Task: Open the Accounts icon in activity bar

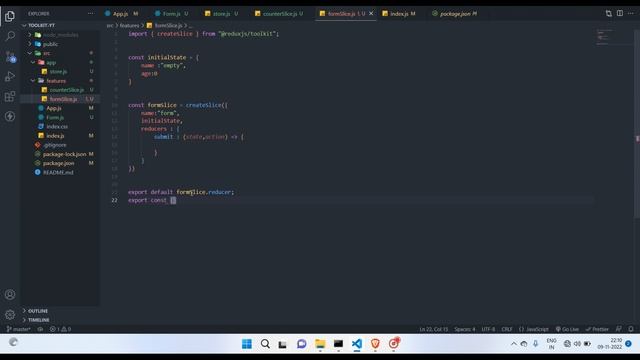Action: tap(10, 294)
